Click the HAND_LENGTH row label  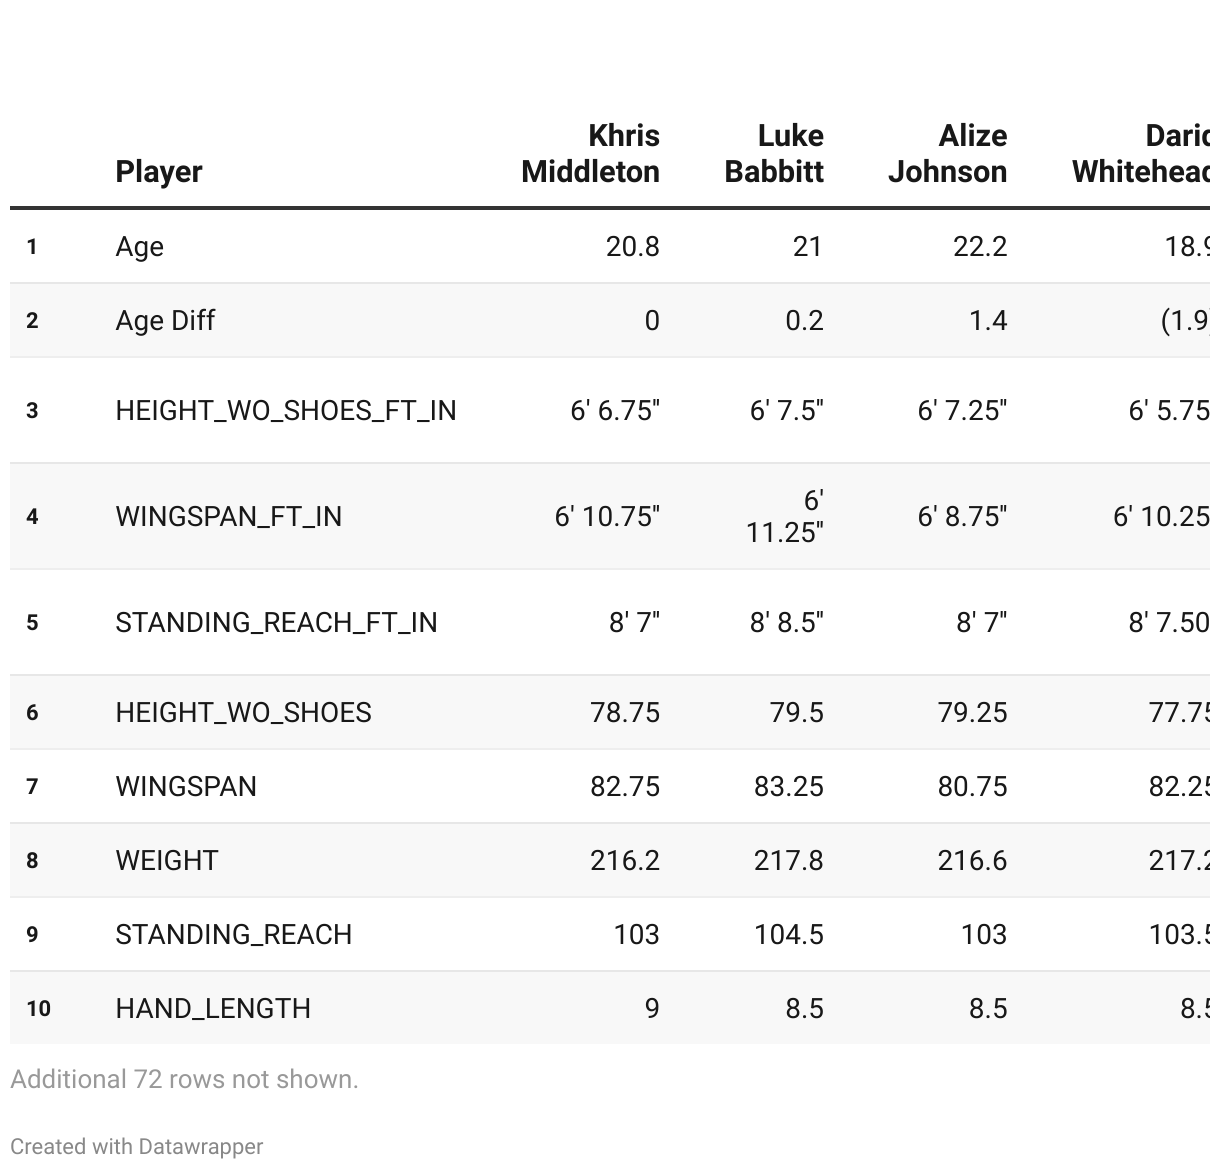click(x=213, y=1008)
